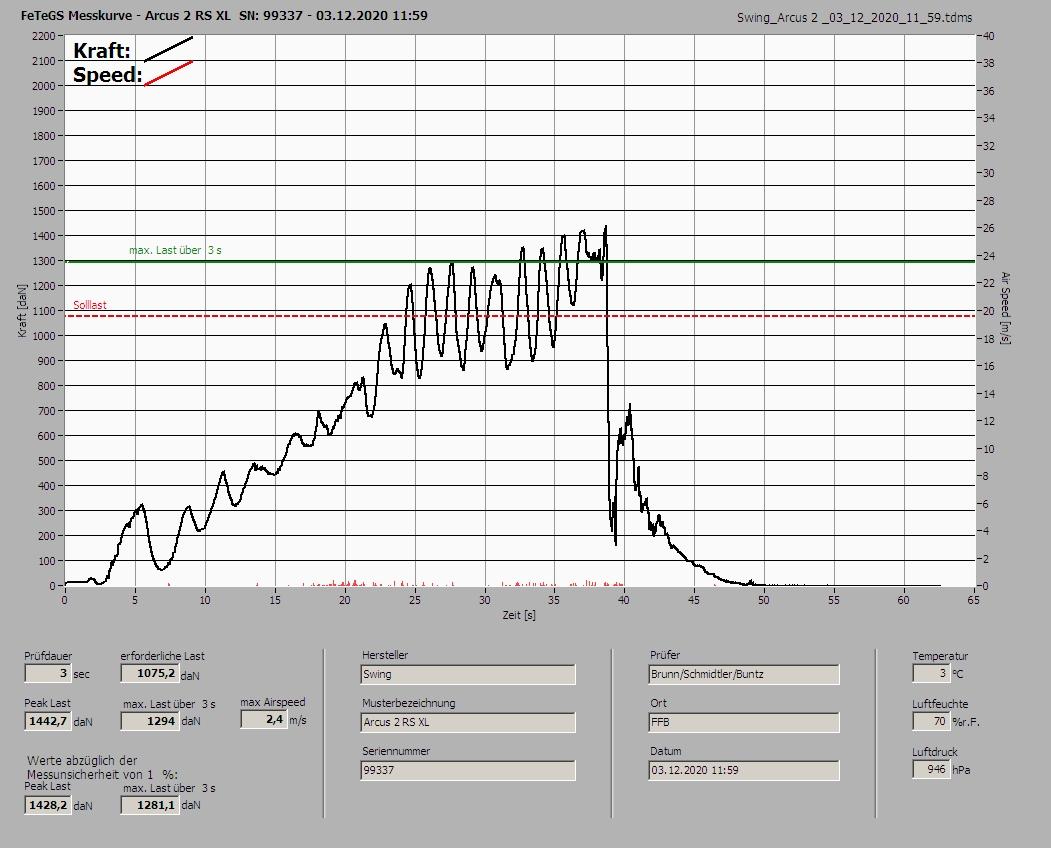This screenshot has width=1051, height=848.
Task: Click the Prüfer field Brunn/Schmidtler/Buntz
Action: point(744,674)
